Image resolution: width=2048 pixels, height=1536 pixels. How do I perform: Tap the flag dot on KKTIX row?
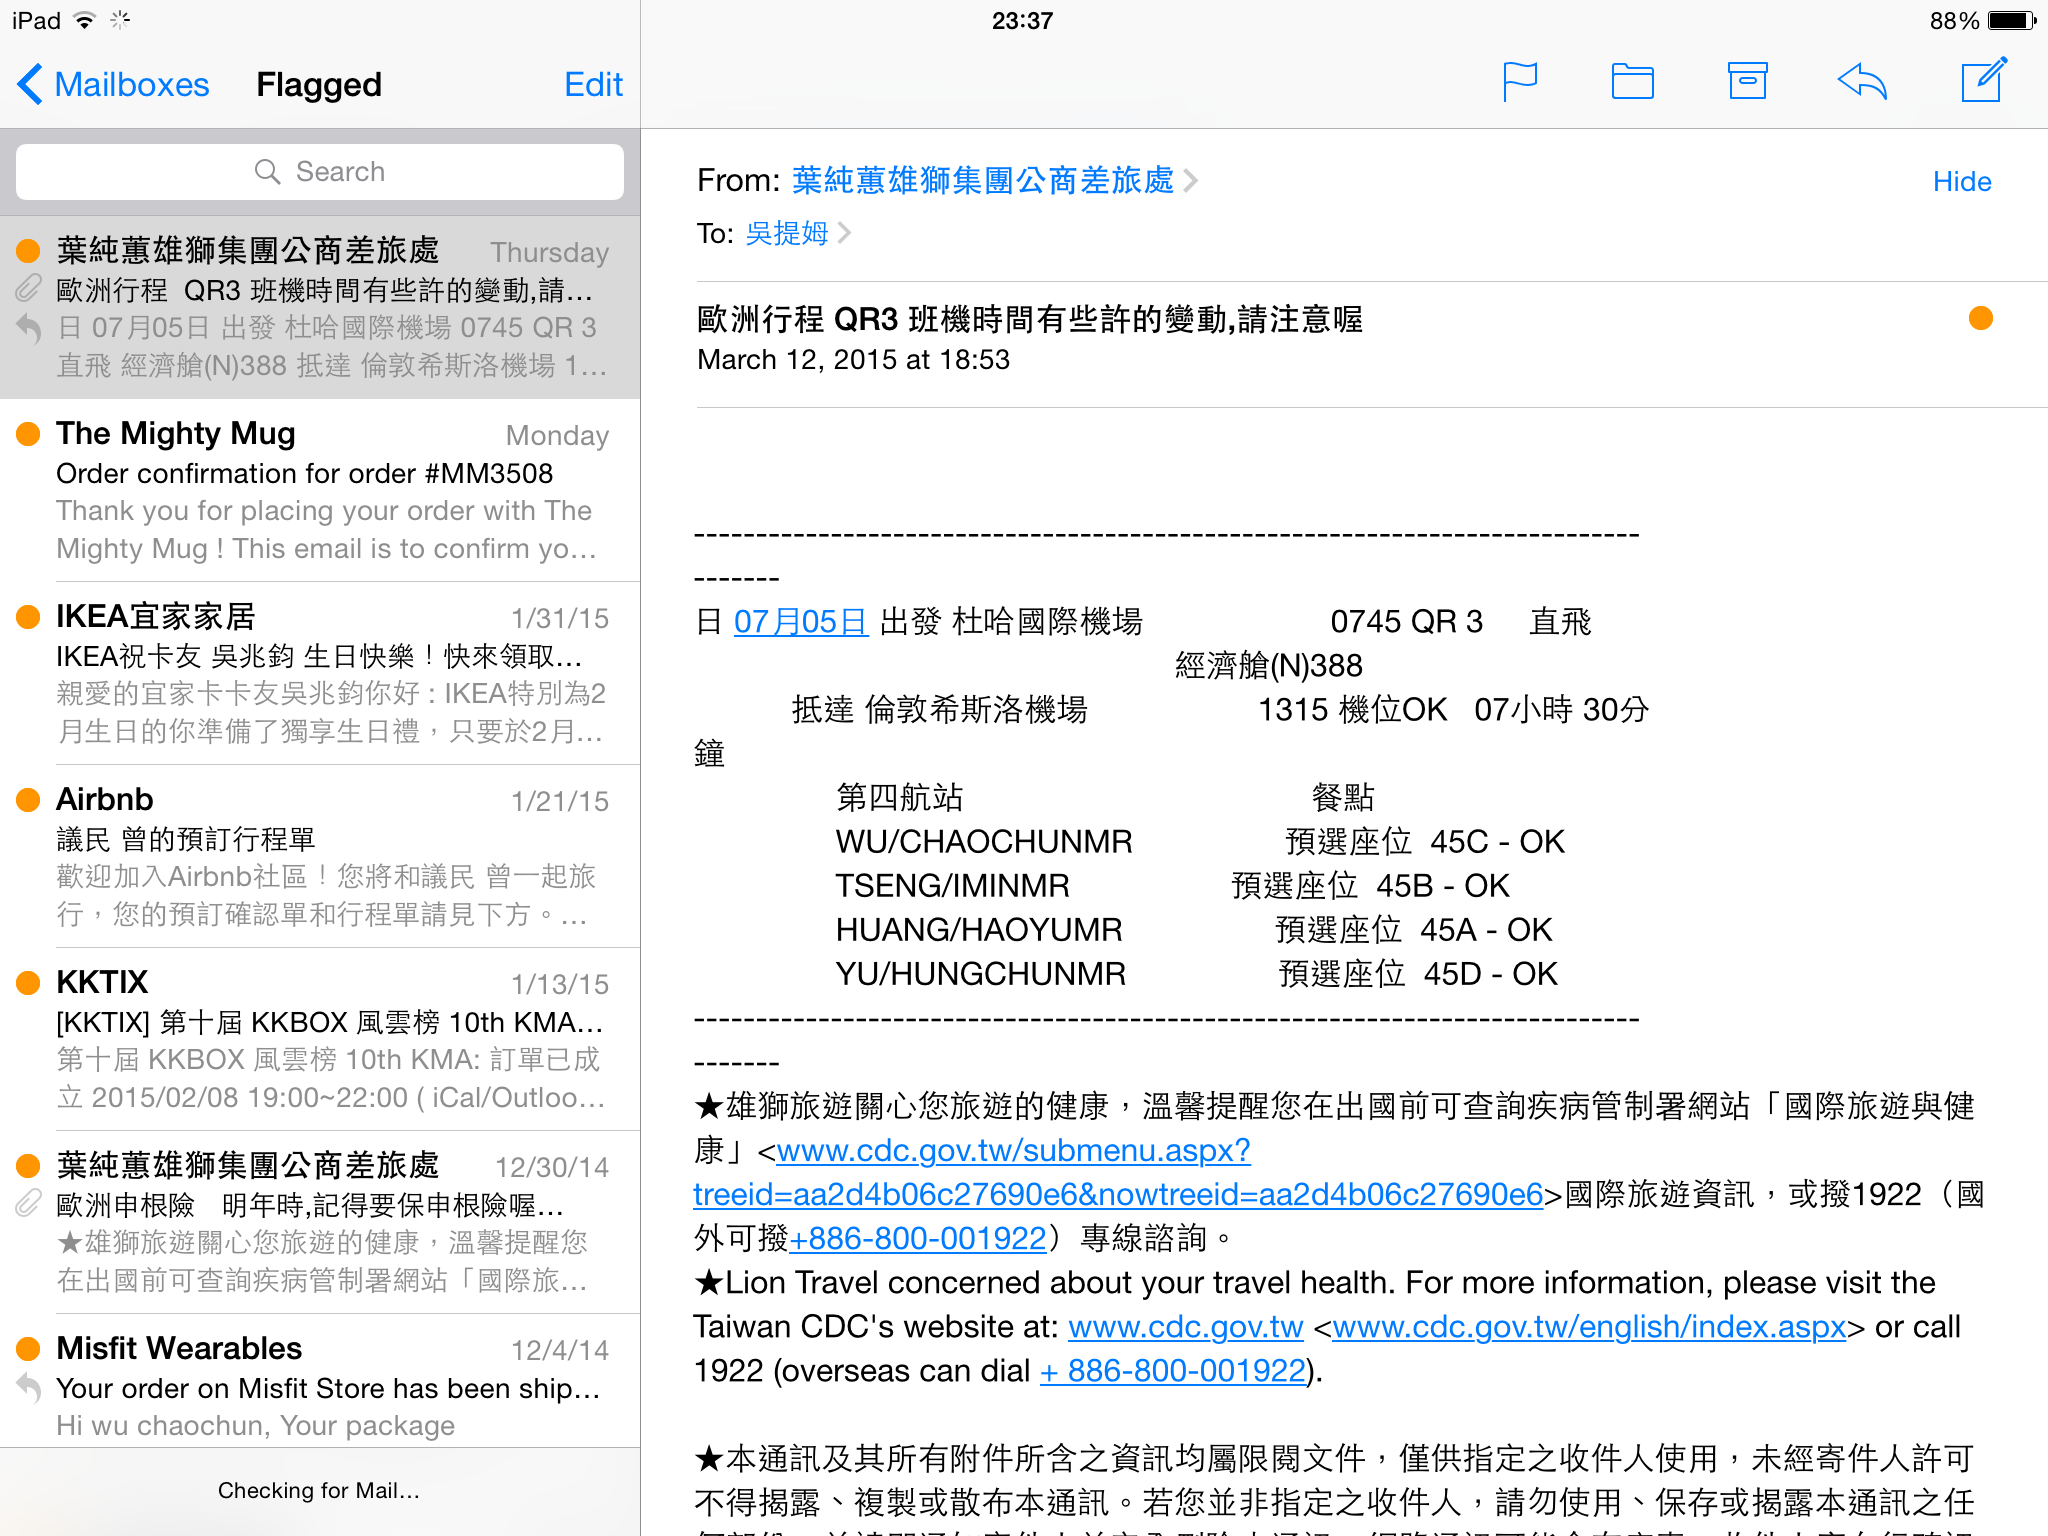pos(28,983)
